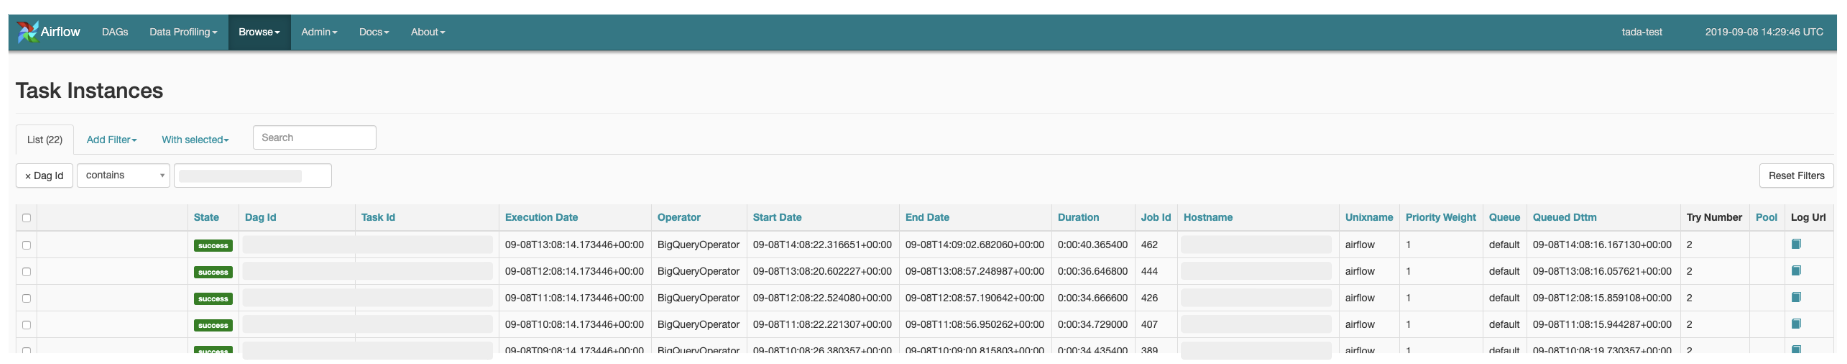Screen dimensions: 1847x364
Task: Sort by the Job Id column header
Action: [1156, 217]
